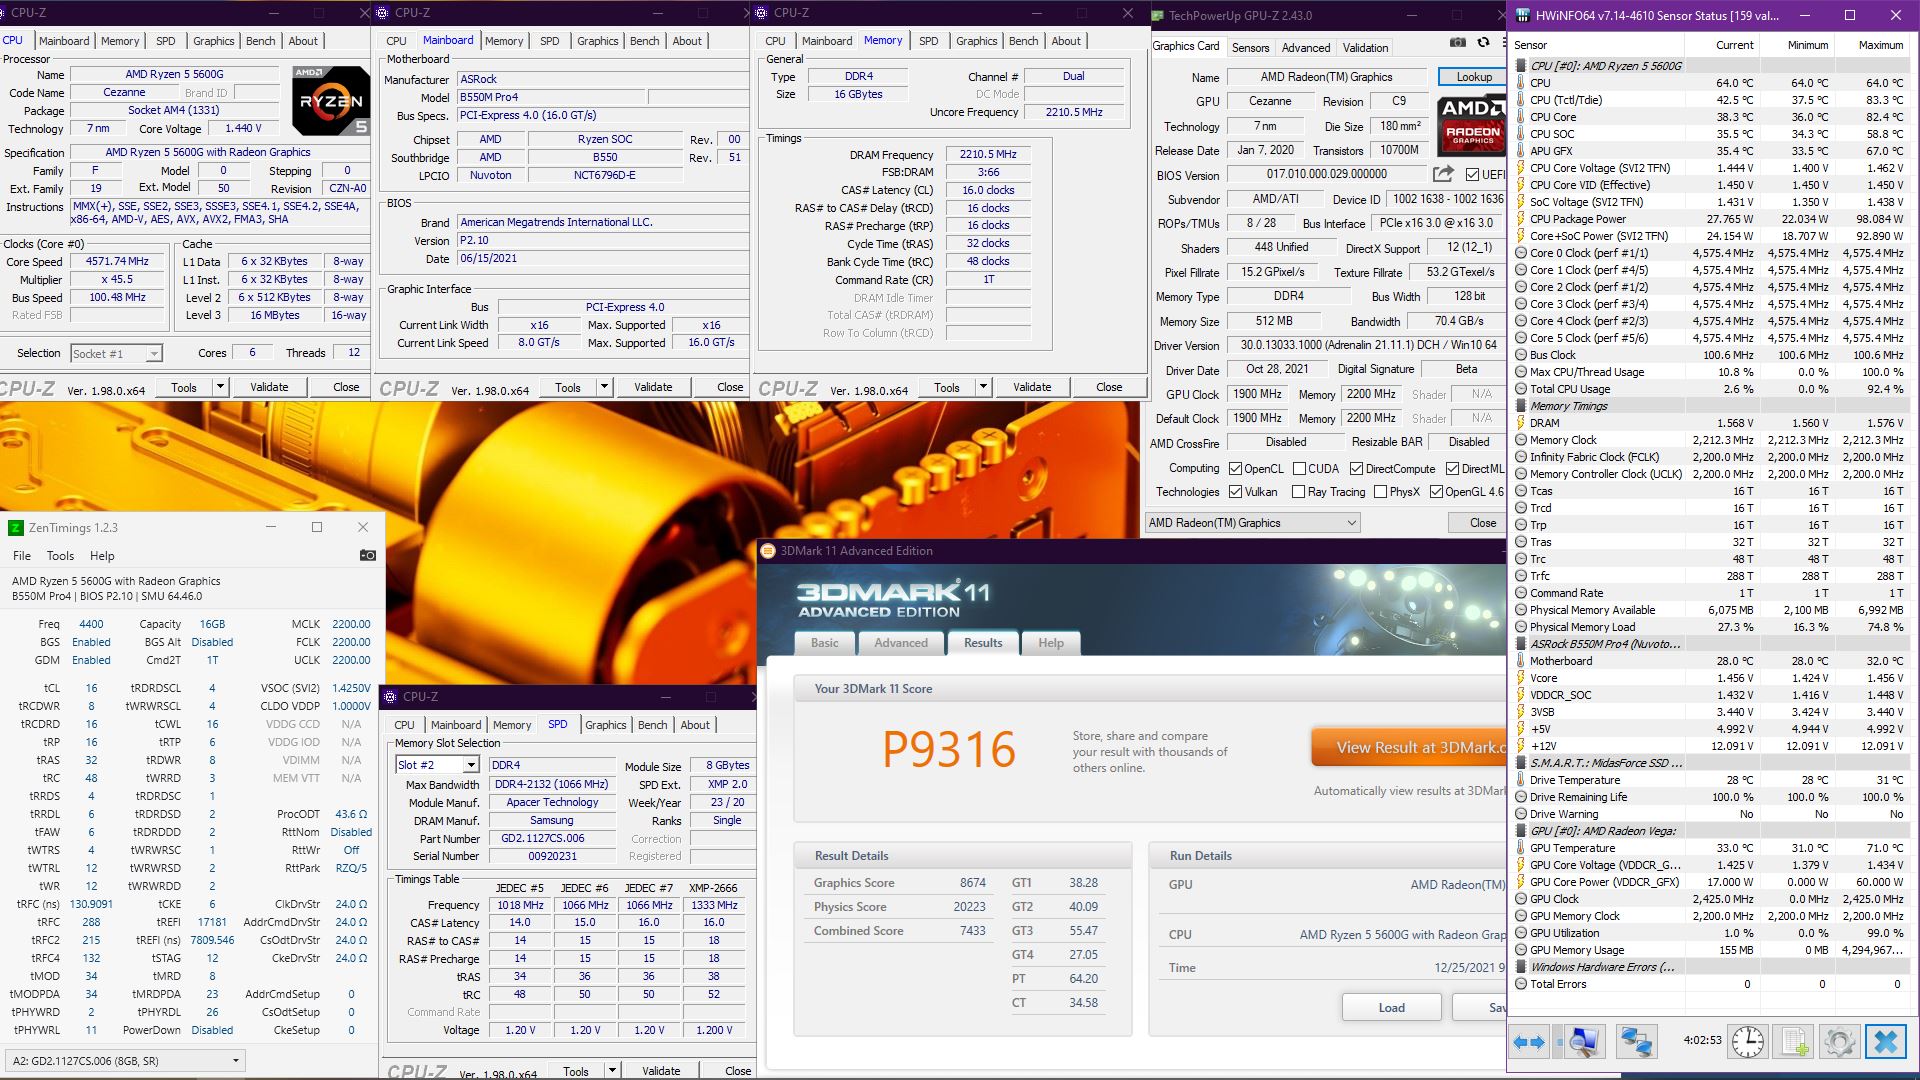Click the CPU-Z SPD window title icon
Screen dimensions: 1920x1080
[x=391, y=696]
